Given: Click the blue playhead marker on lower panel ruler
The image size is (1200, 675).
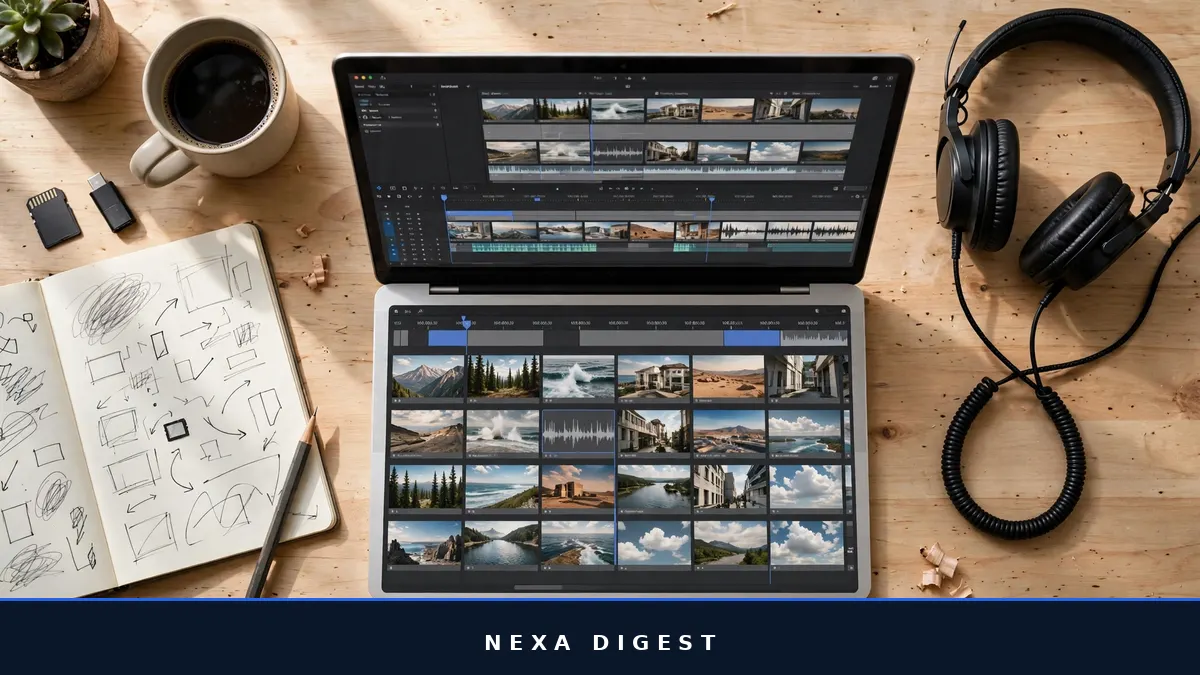Looking at the screenshot, I should (x=465, y=323).
